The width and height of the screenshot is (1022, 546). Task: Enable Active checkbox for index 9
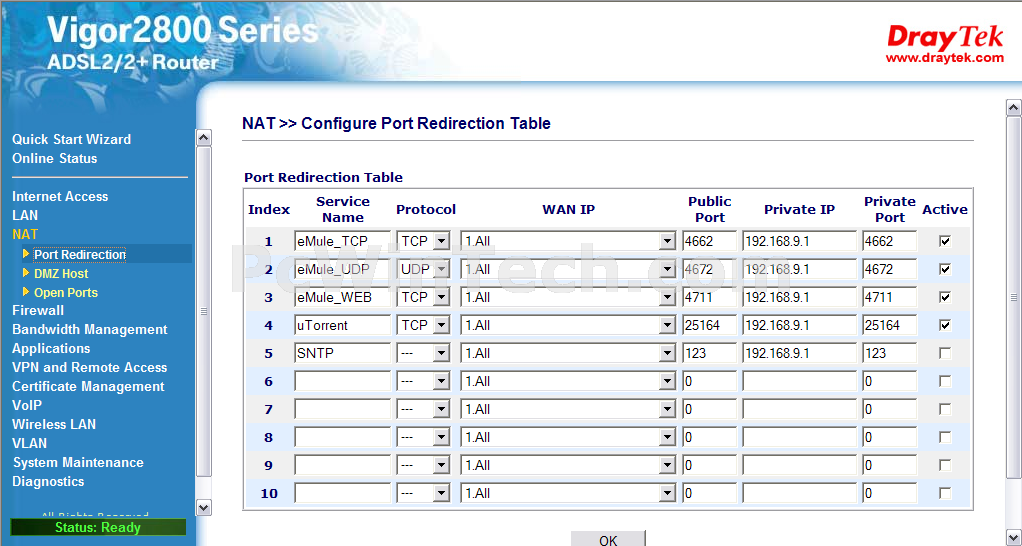pos(944,465)
